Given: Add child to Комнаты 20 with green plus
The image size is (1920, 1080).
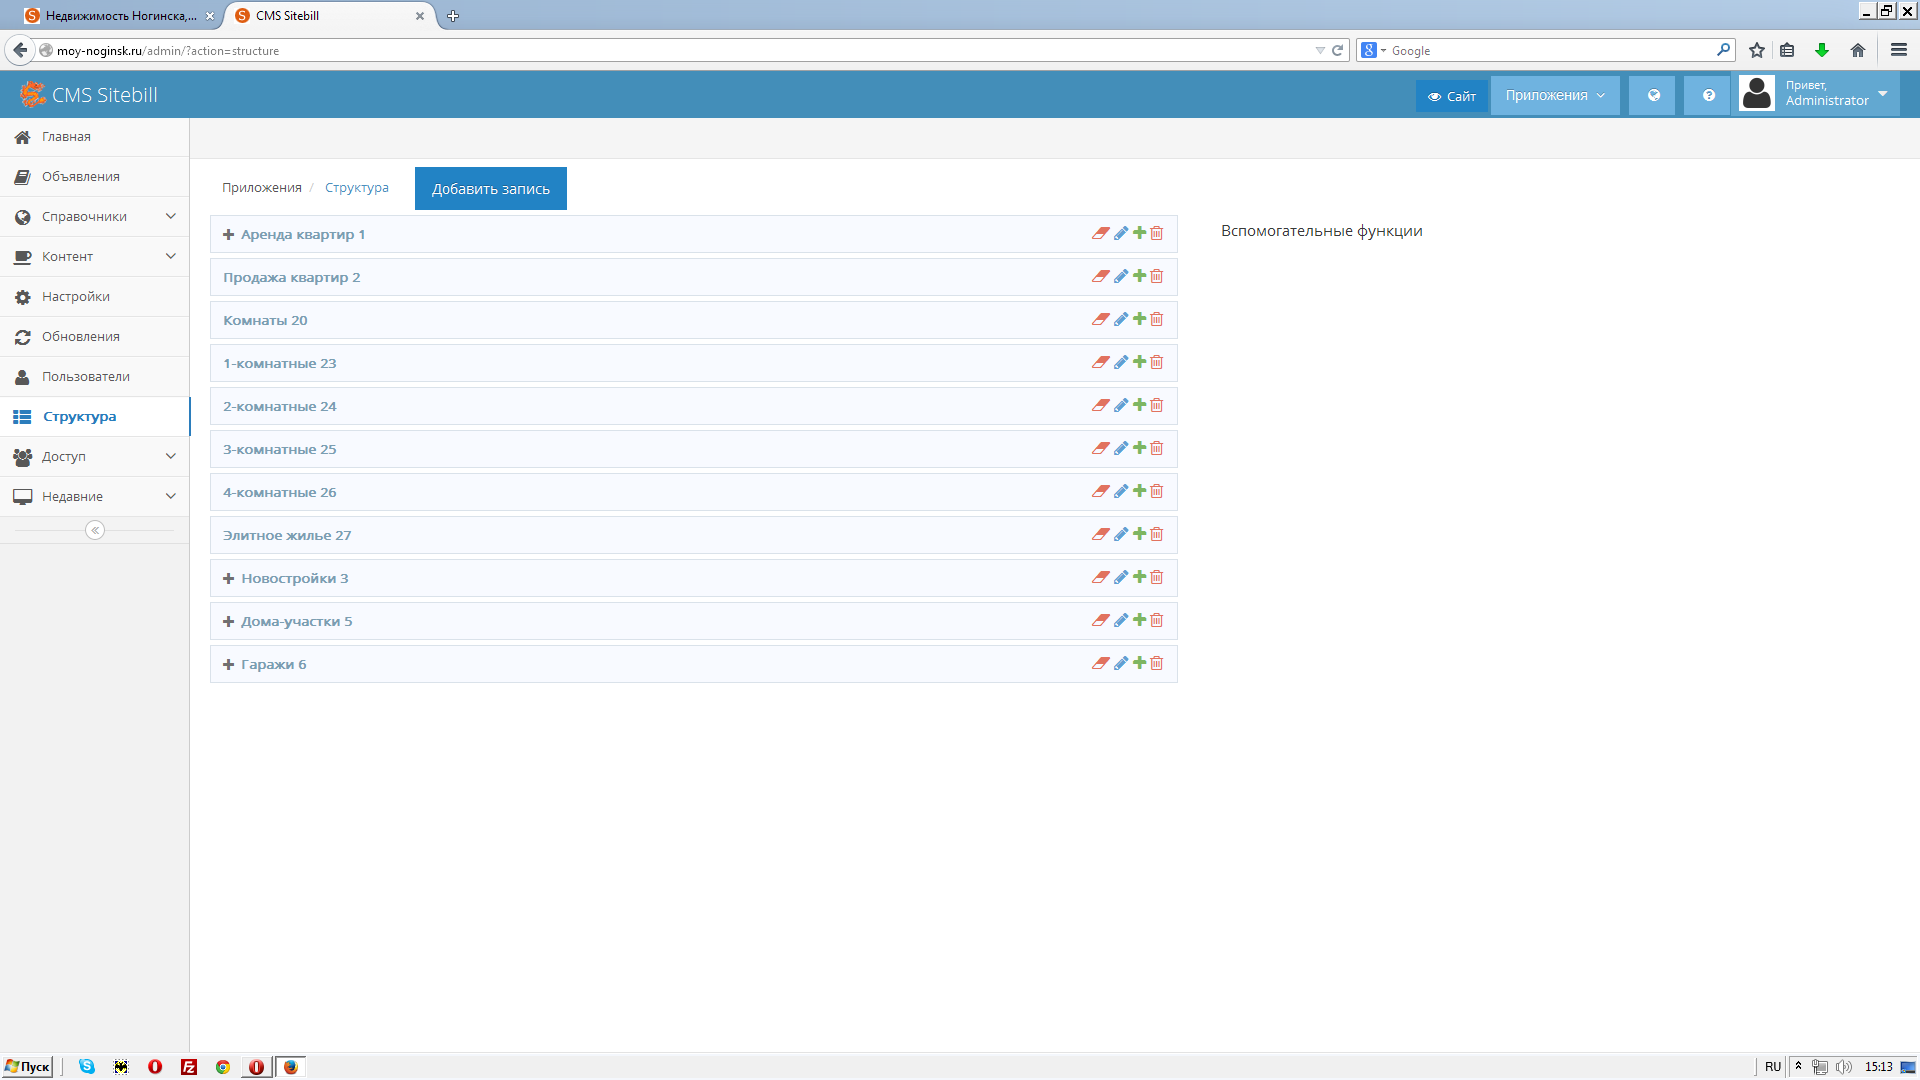Looking at the screenshot, I should (1139, 319).
